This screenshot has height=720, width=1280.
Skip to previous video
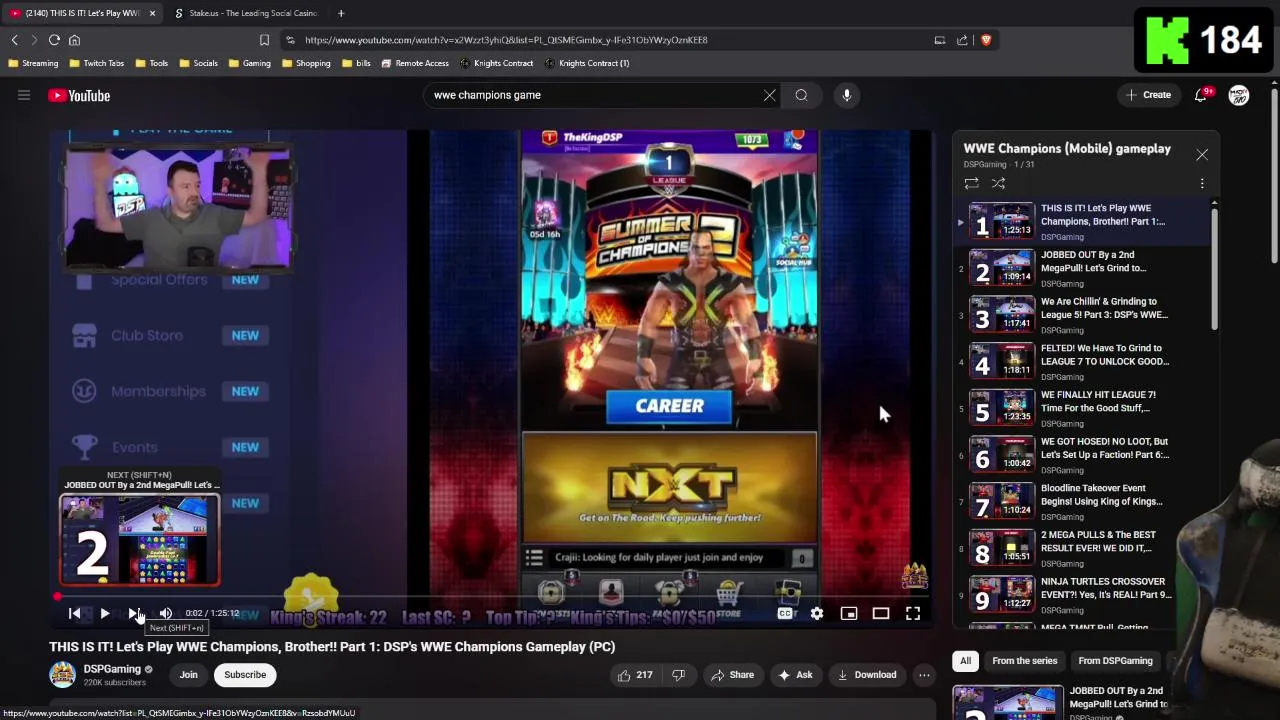click(x=74, y=613)
